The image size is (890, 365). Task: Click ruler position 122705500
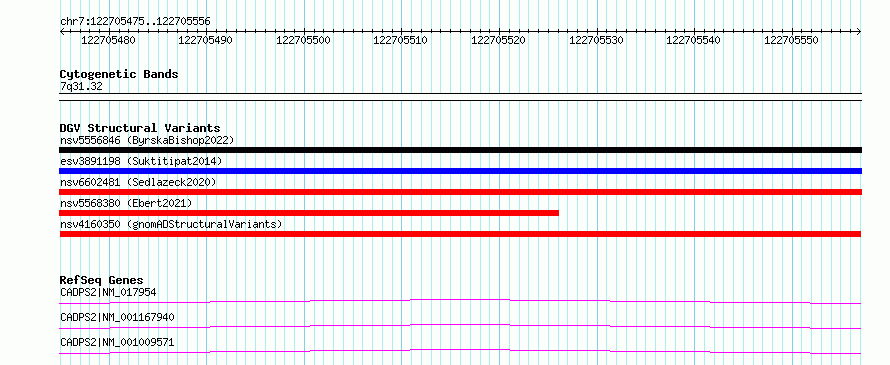pos(303,40)
